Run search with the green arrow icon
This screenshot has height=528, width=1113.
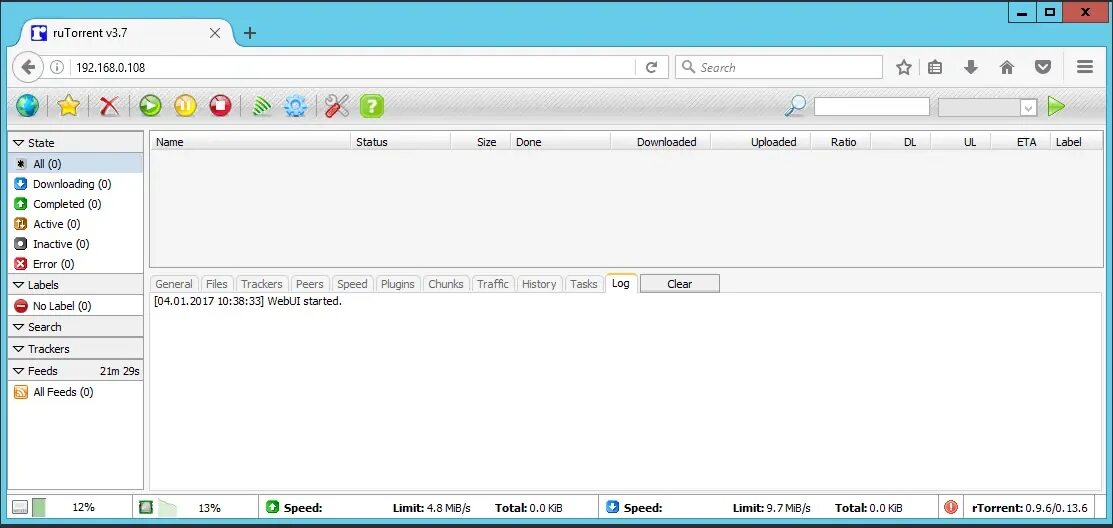(x=1056, y=106)
